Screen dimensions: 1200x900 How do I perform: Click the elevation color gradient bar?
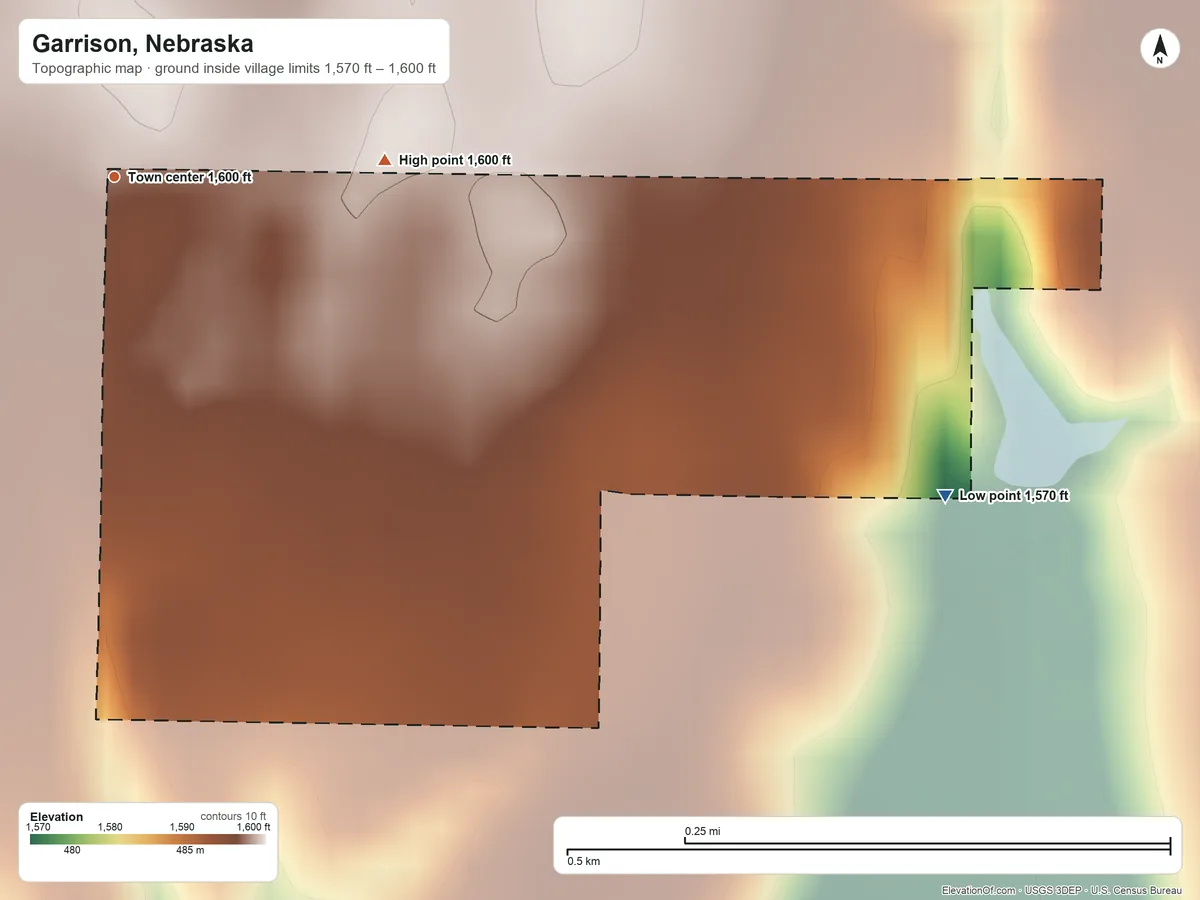click(148, 840)
